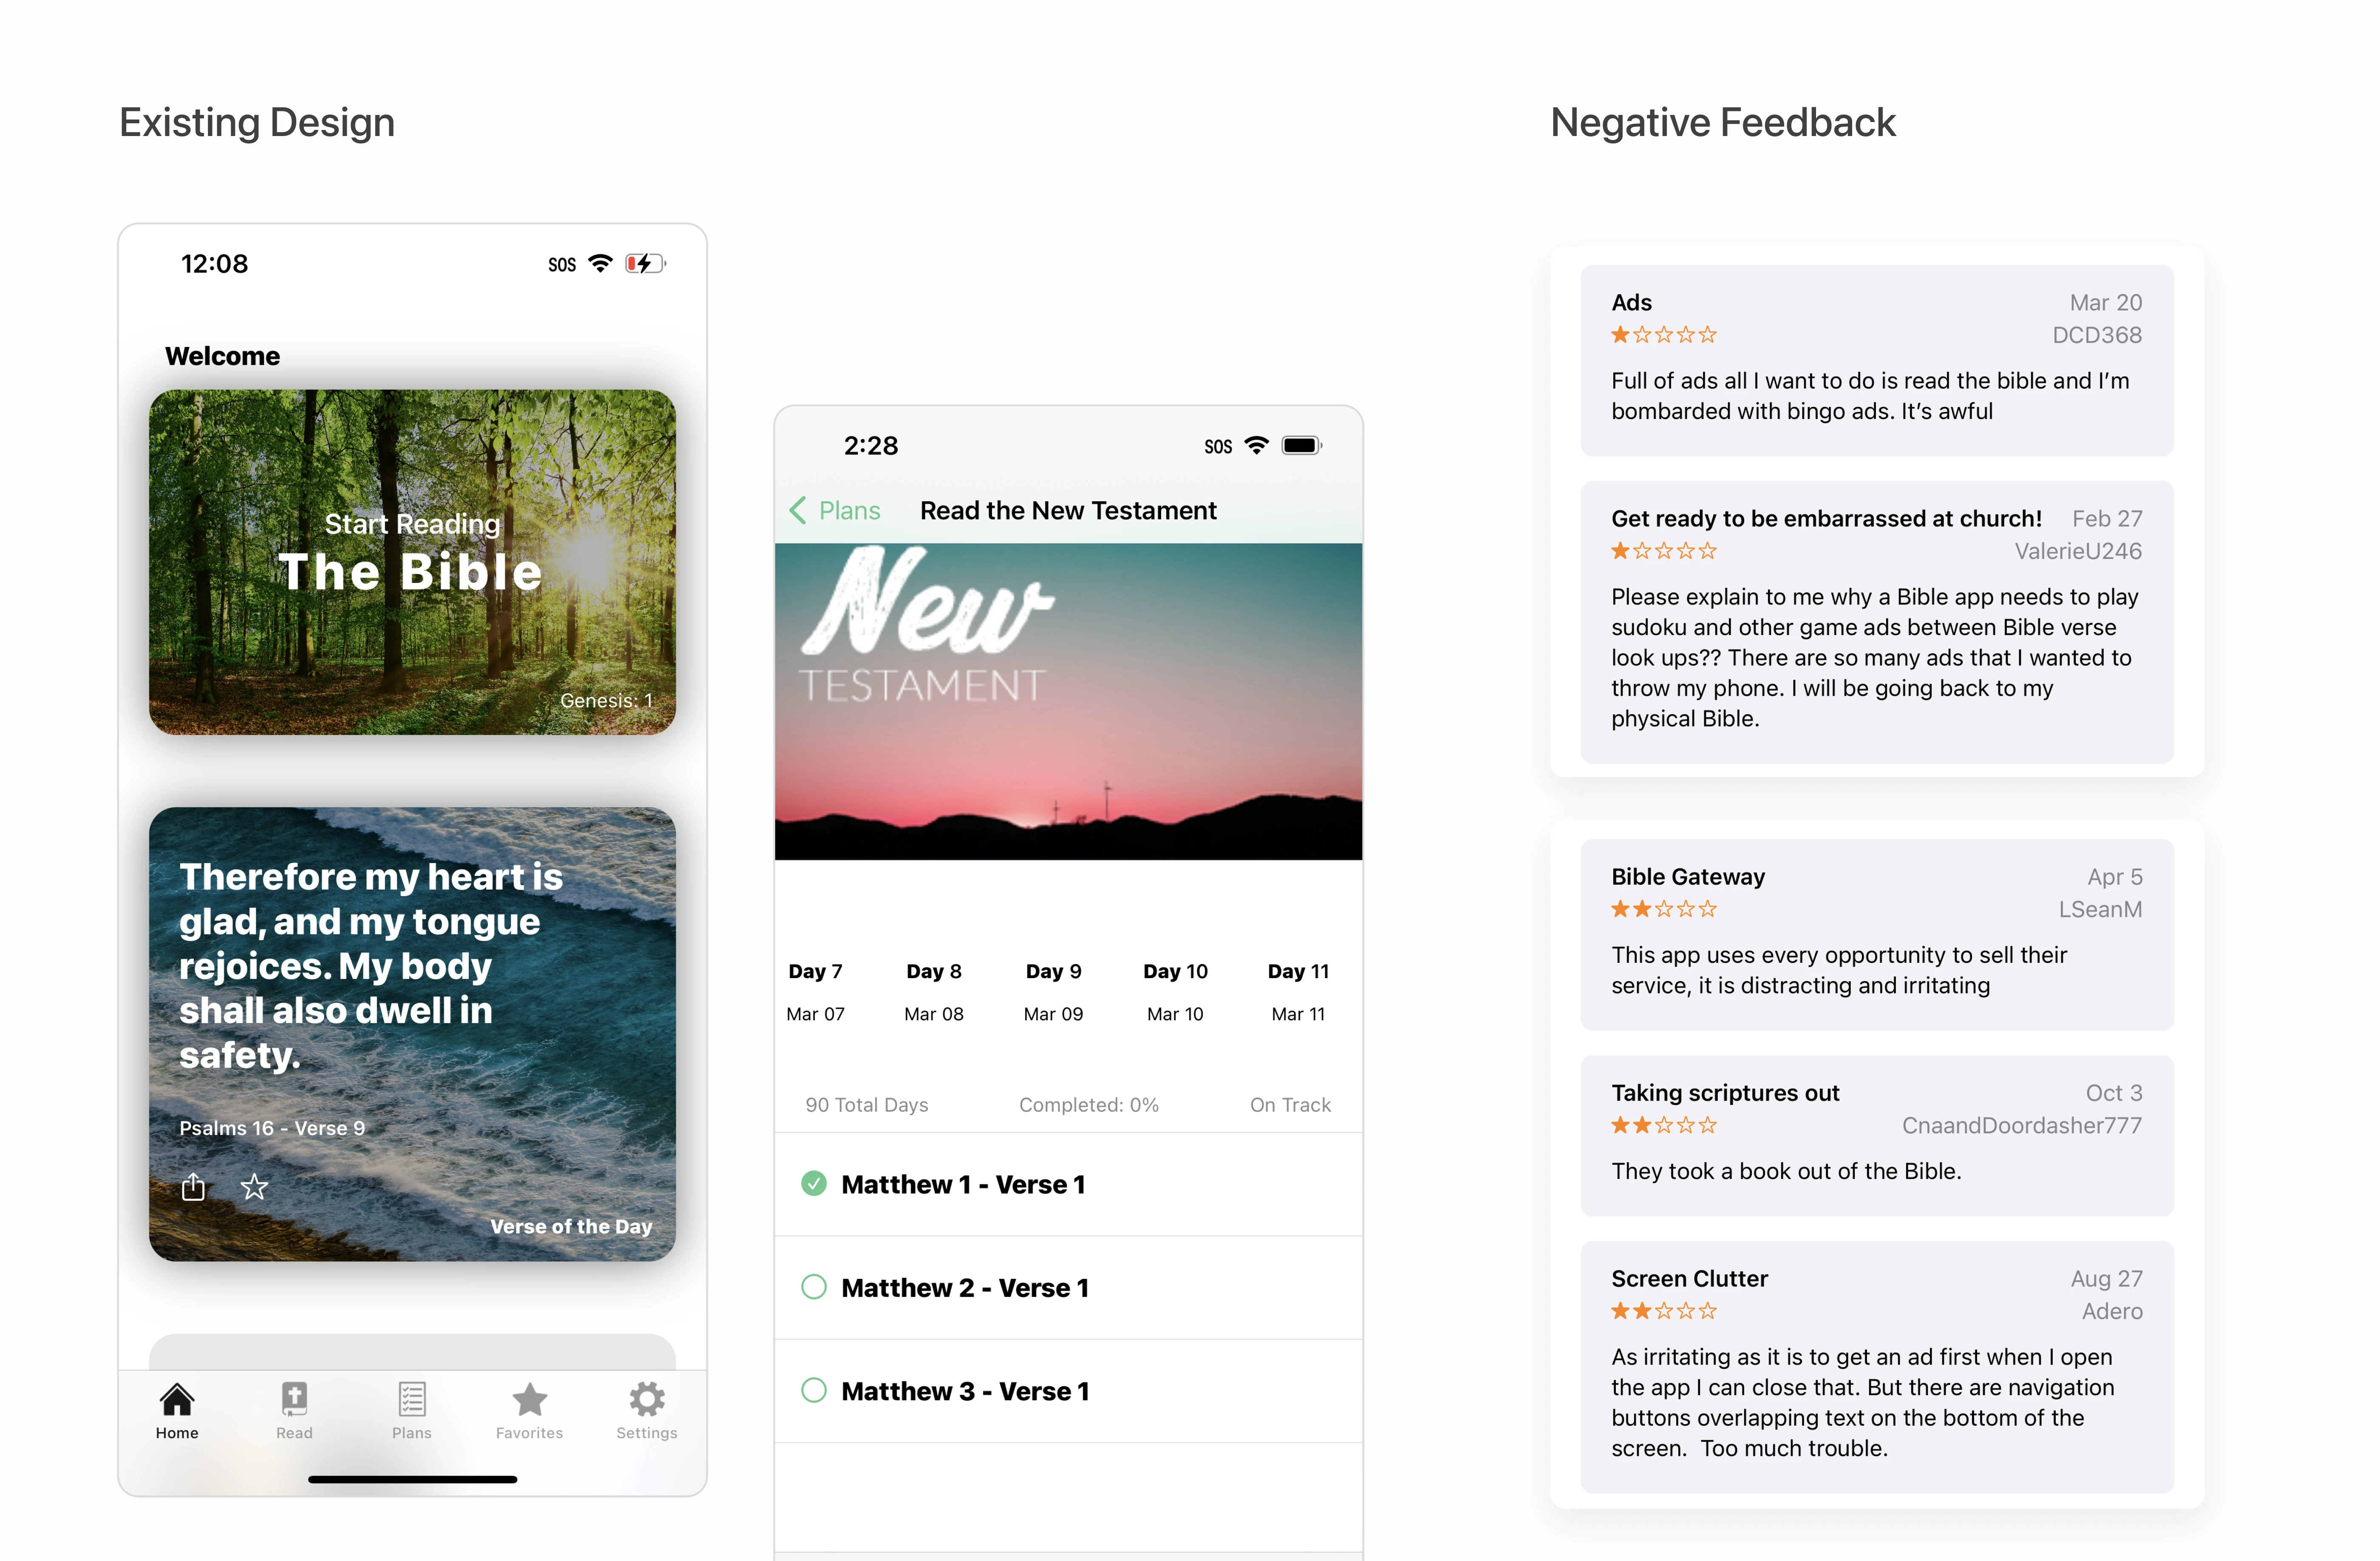This screenshot has width=2380, height=1561.
Task: Share the verse of the day
Action: pyautogui.click(x=193, y=1187)
